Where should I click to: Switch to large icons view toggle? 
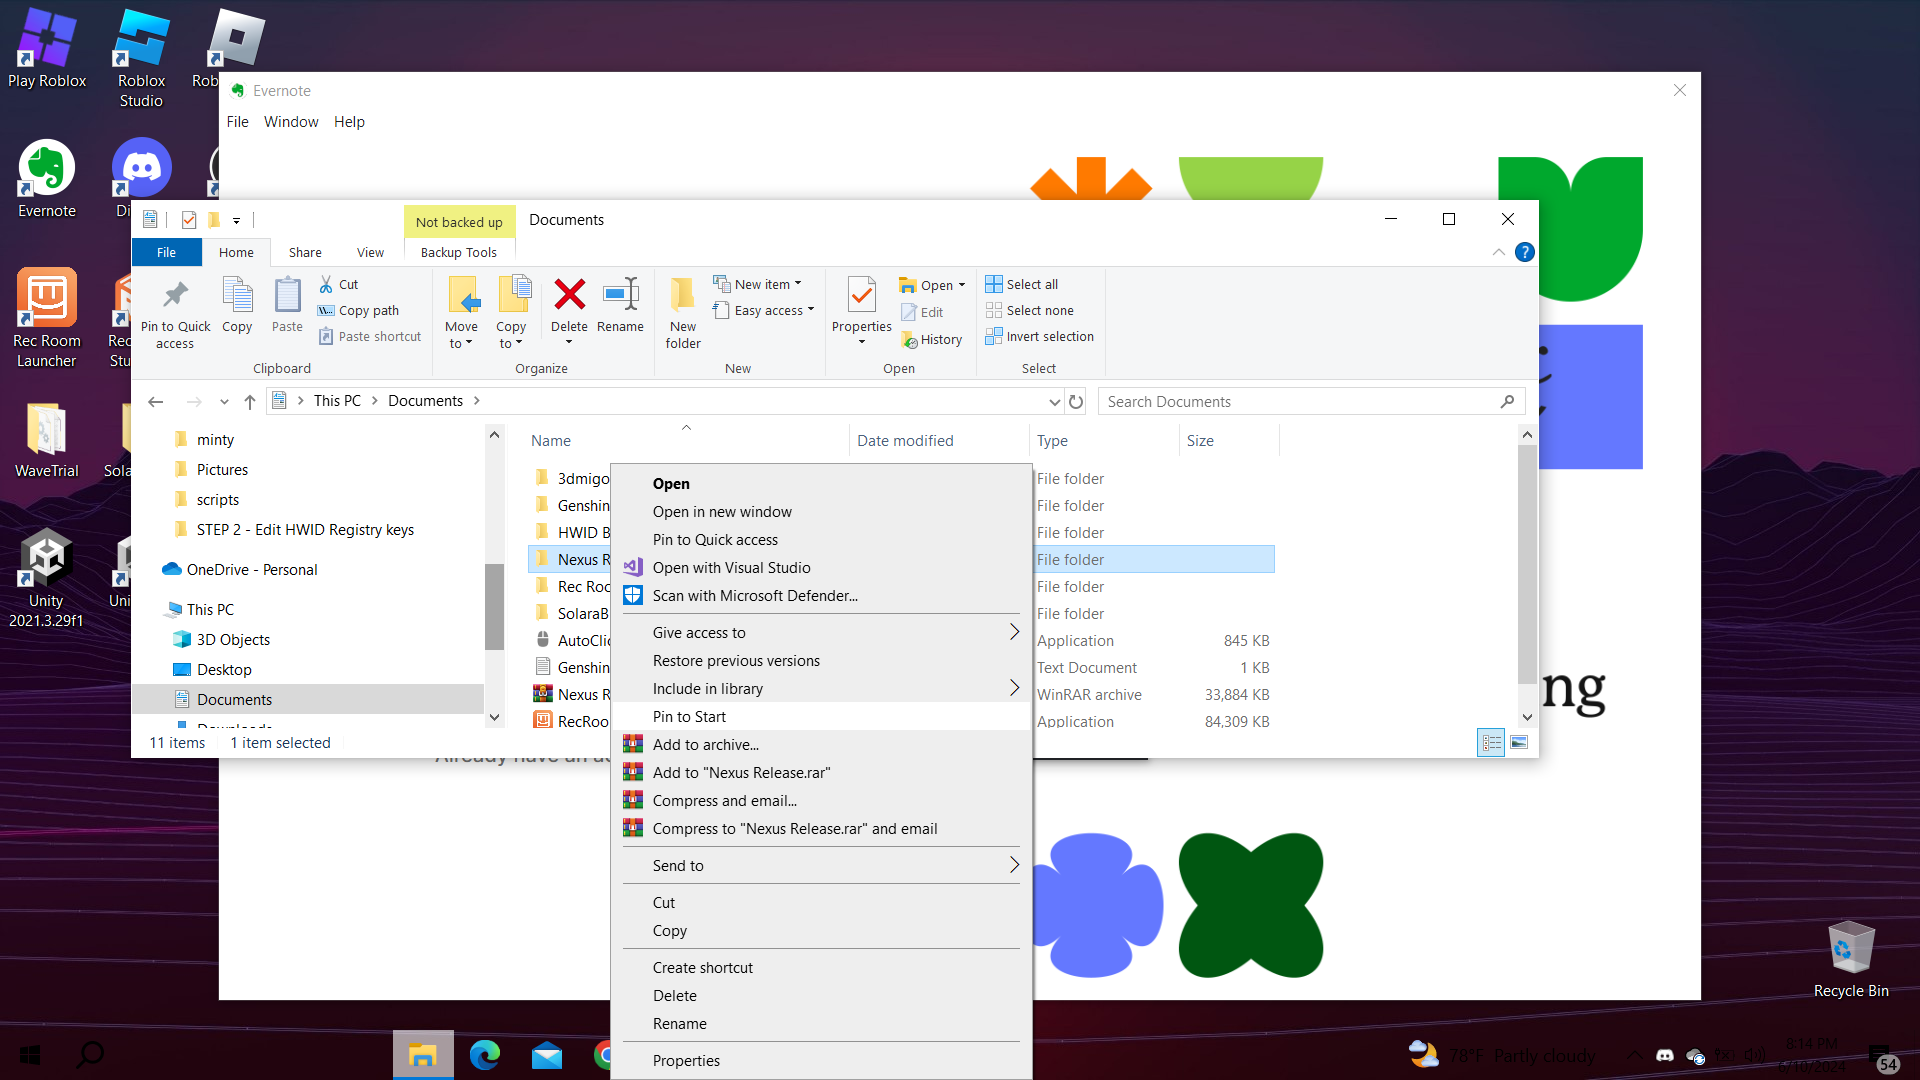tap(1519, 742)
